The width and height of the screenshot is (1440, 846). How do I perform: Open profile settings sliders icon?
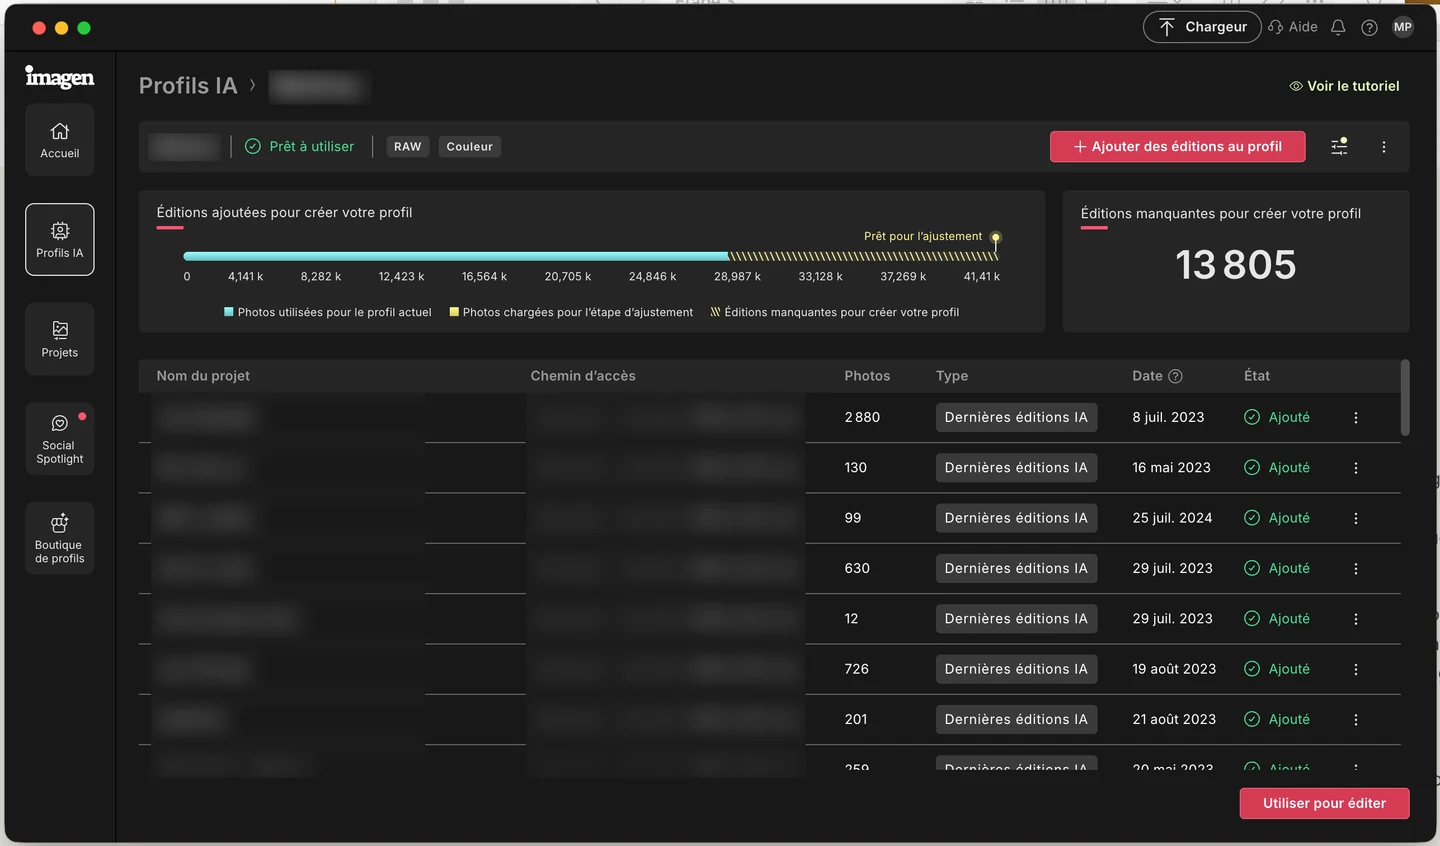click(x=1339, y=147)
